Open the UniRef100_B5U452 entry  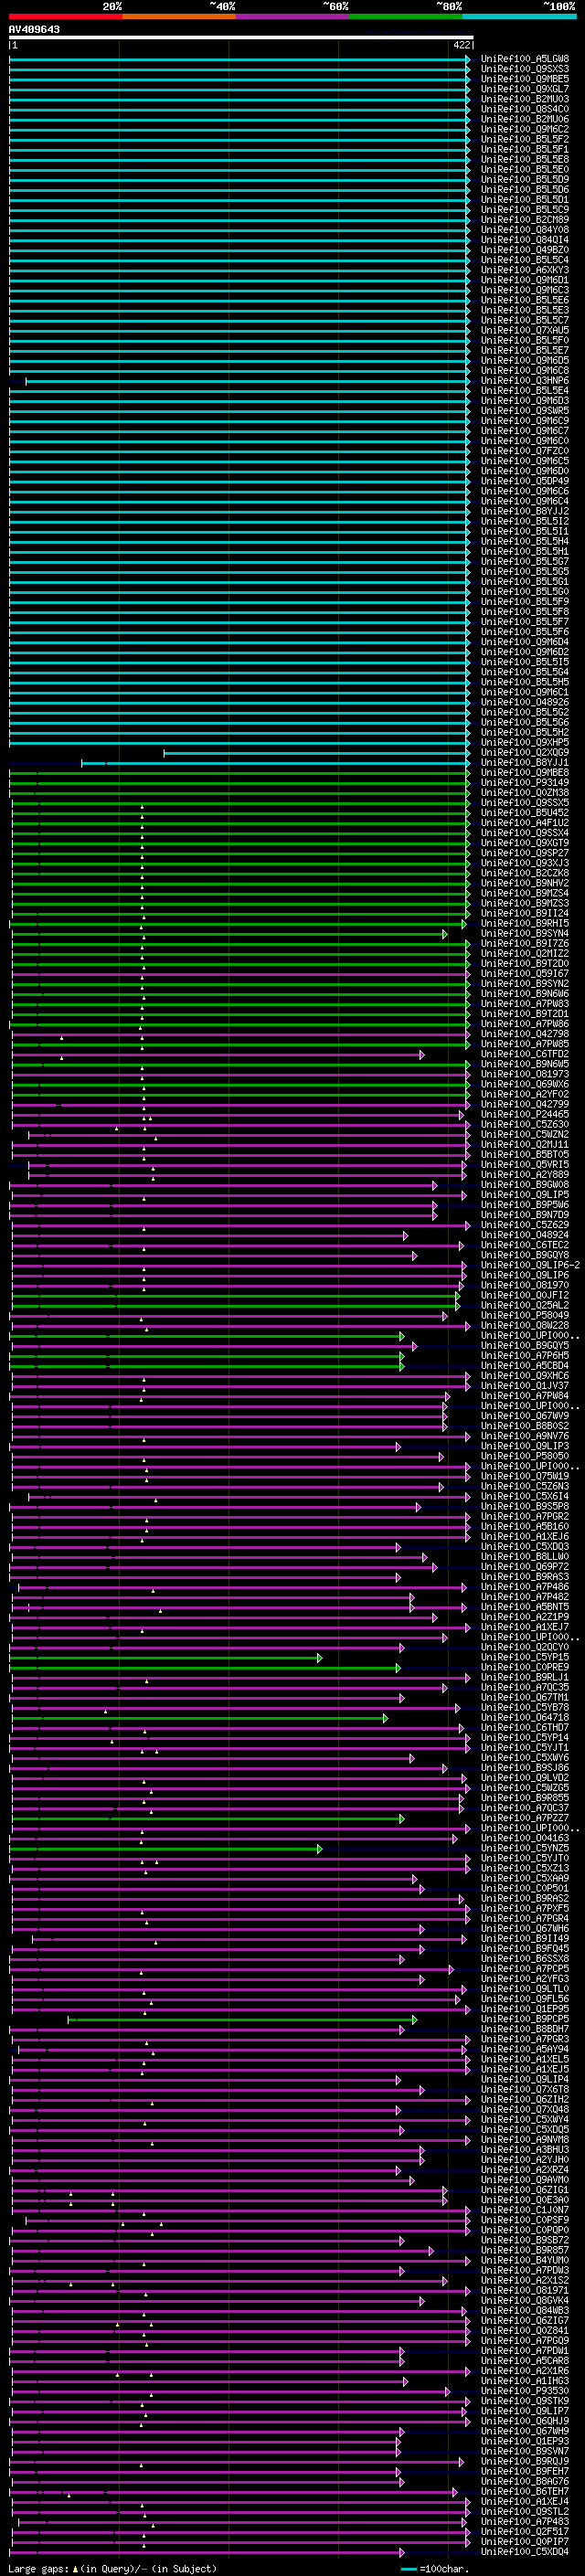[x=525, y=813]
